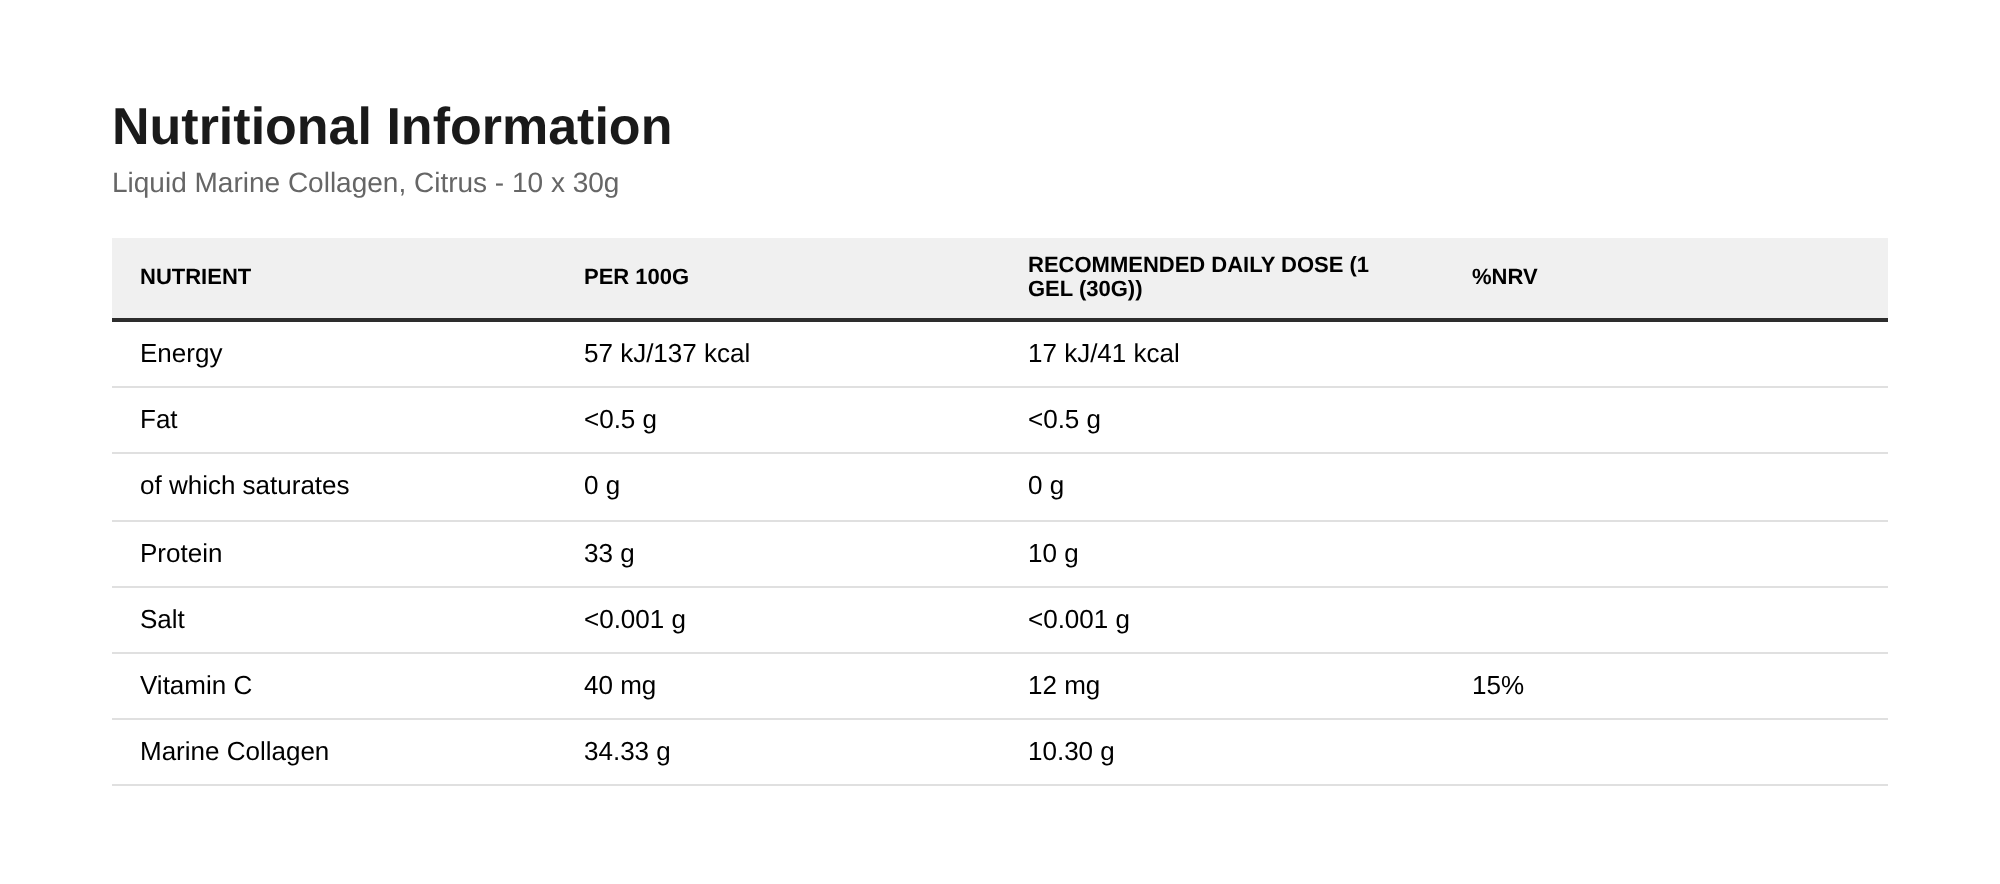The height and width of the screenshot is (884, 2000).
Task: Click the 'of which saturates' row label
Action: [244, 486]
